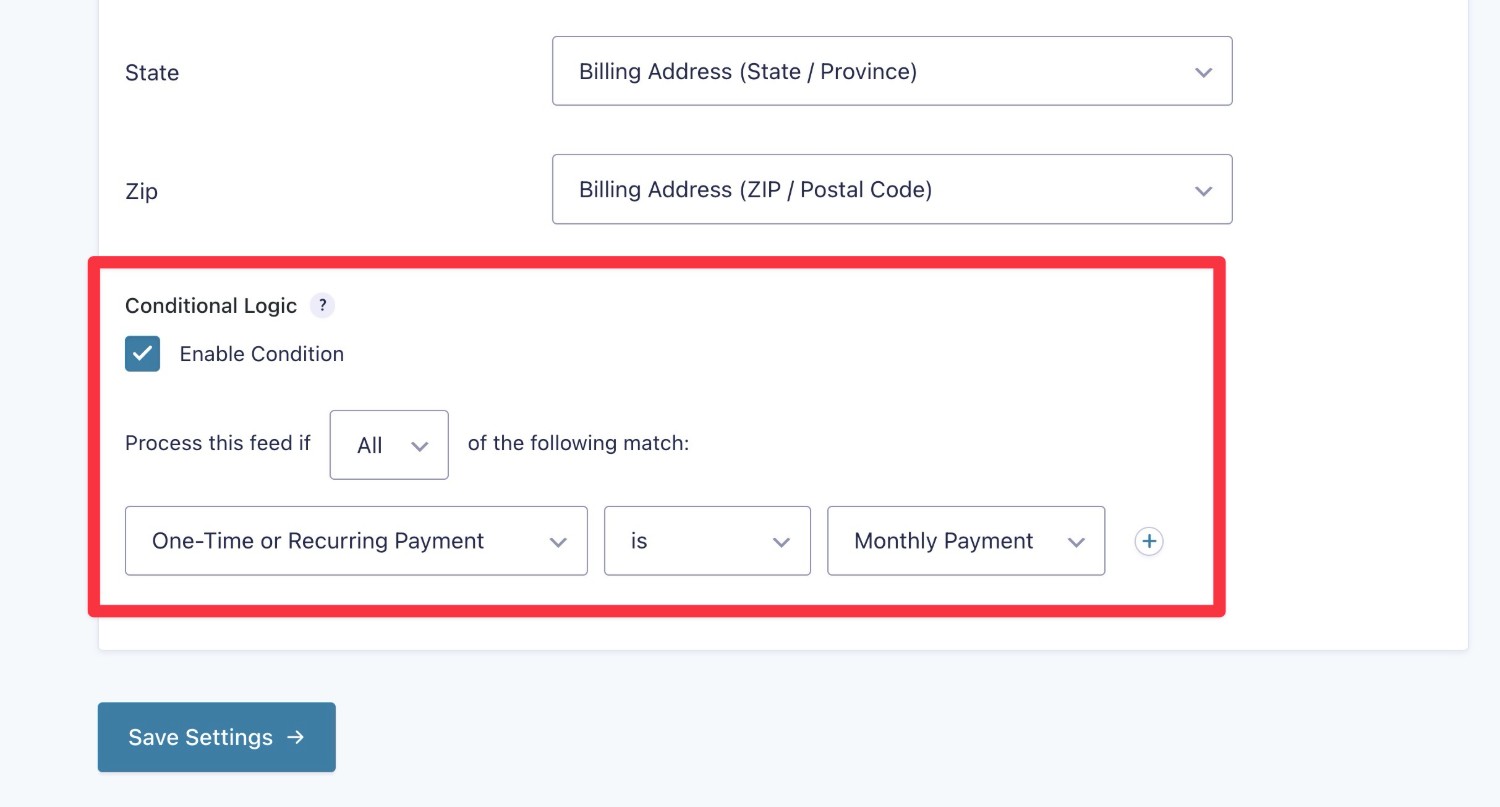Click the arrow icon in Save Settings

[x=295, y=737]
